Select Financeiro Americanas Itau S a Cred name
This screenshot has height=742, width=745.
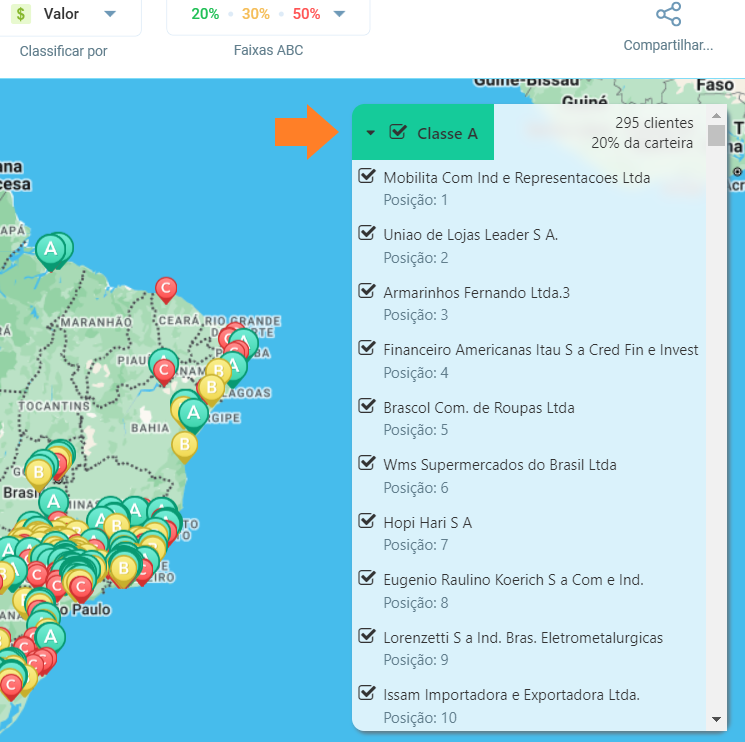coord(541,350)
